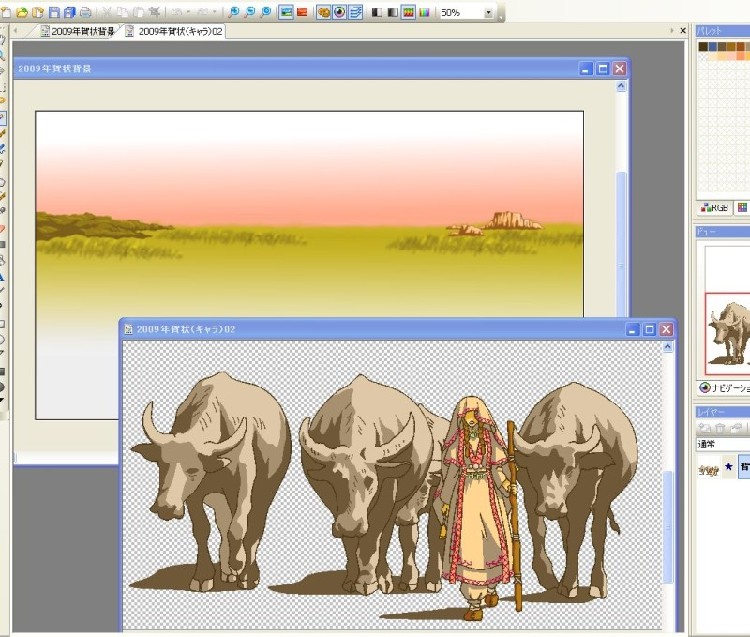Toggle the layer list panel button
The height and width of the screenshot is (637, 750).
click(355, 12)
